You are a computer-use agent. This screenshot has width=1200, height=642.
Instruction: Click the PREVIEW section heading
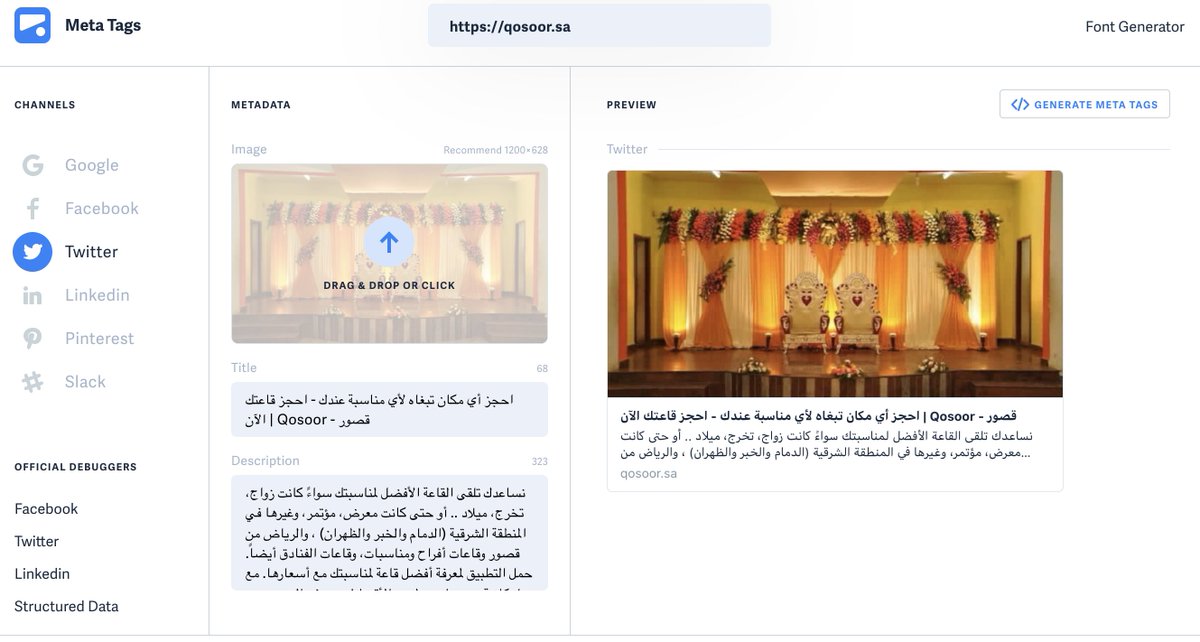coord(632,105)
